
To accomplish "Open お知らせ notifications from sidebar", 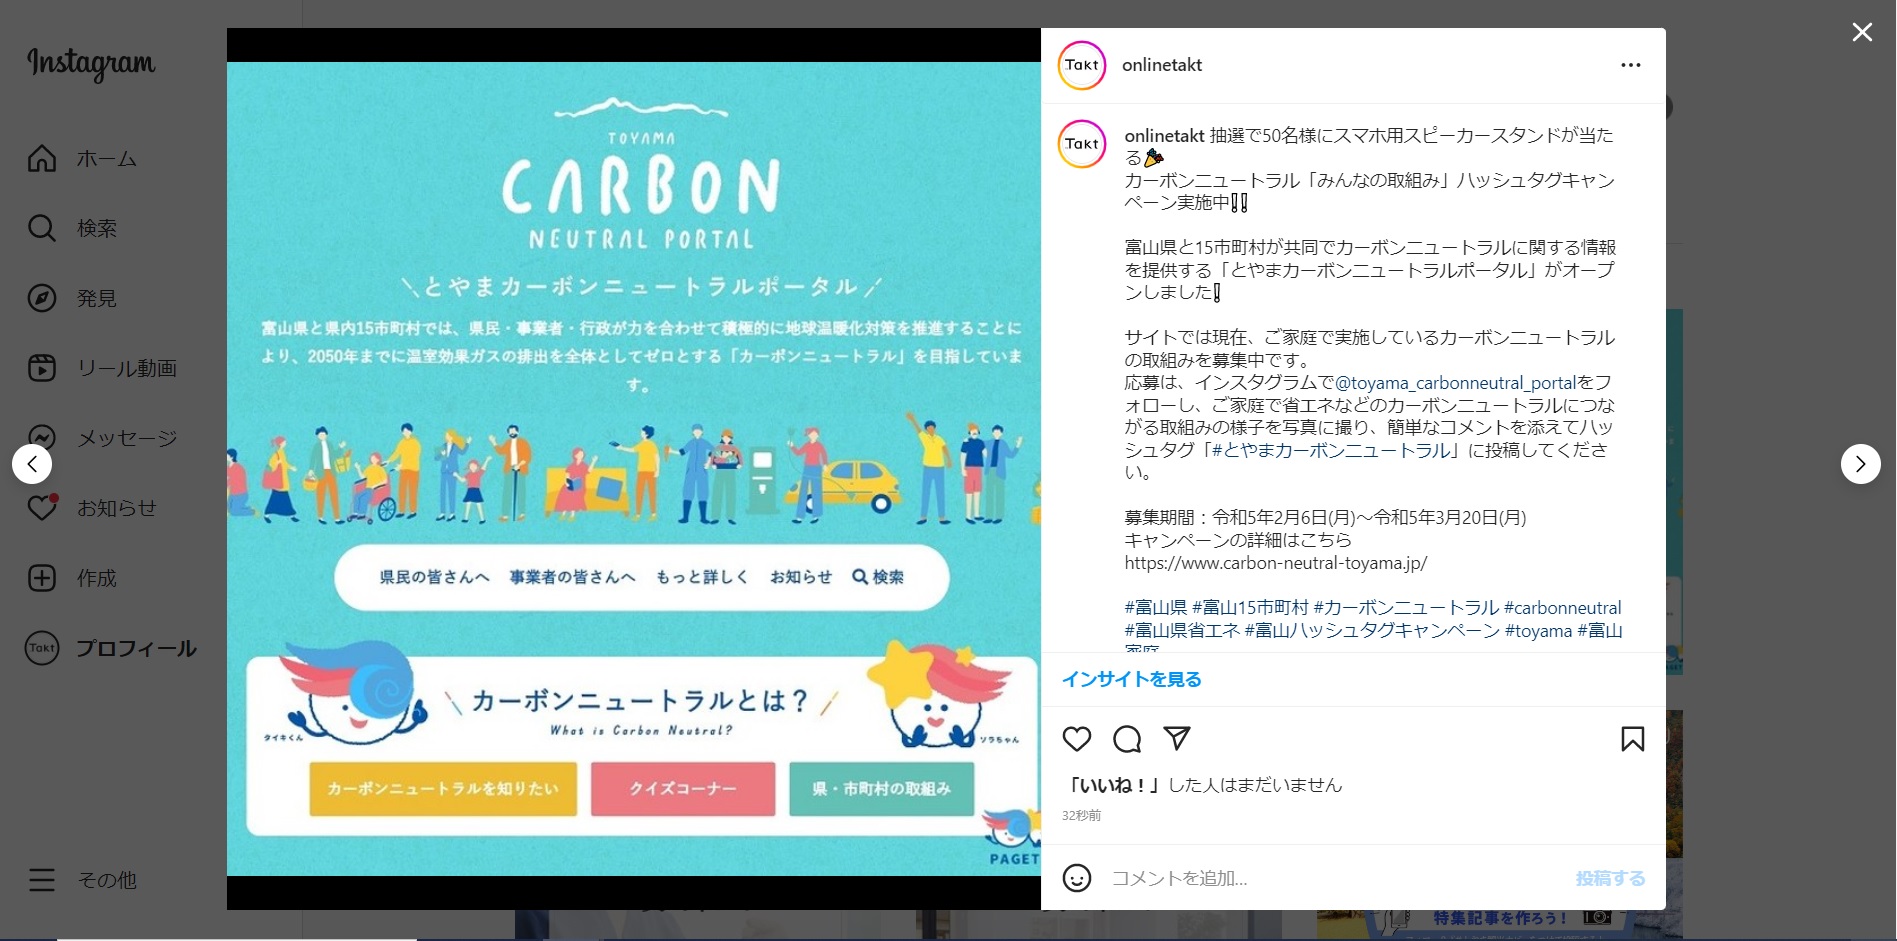I will (x=93, y=508).
